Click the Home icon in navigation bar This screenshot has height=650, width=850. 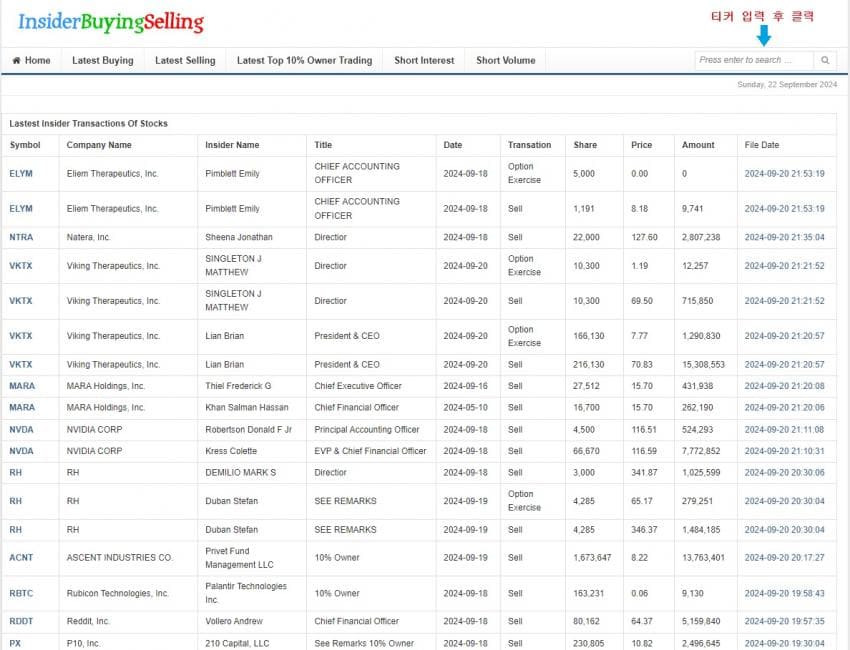tap(16, 60)
